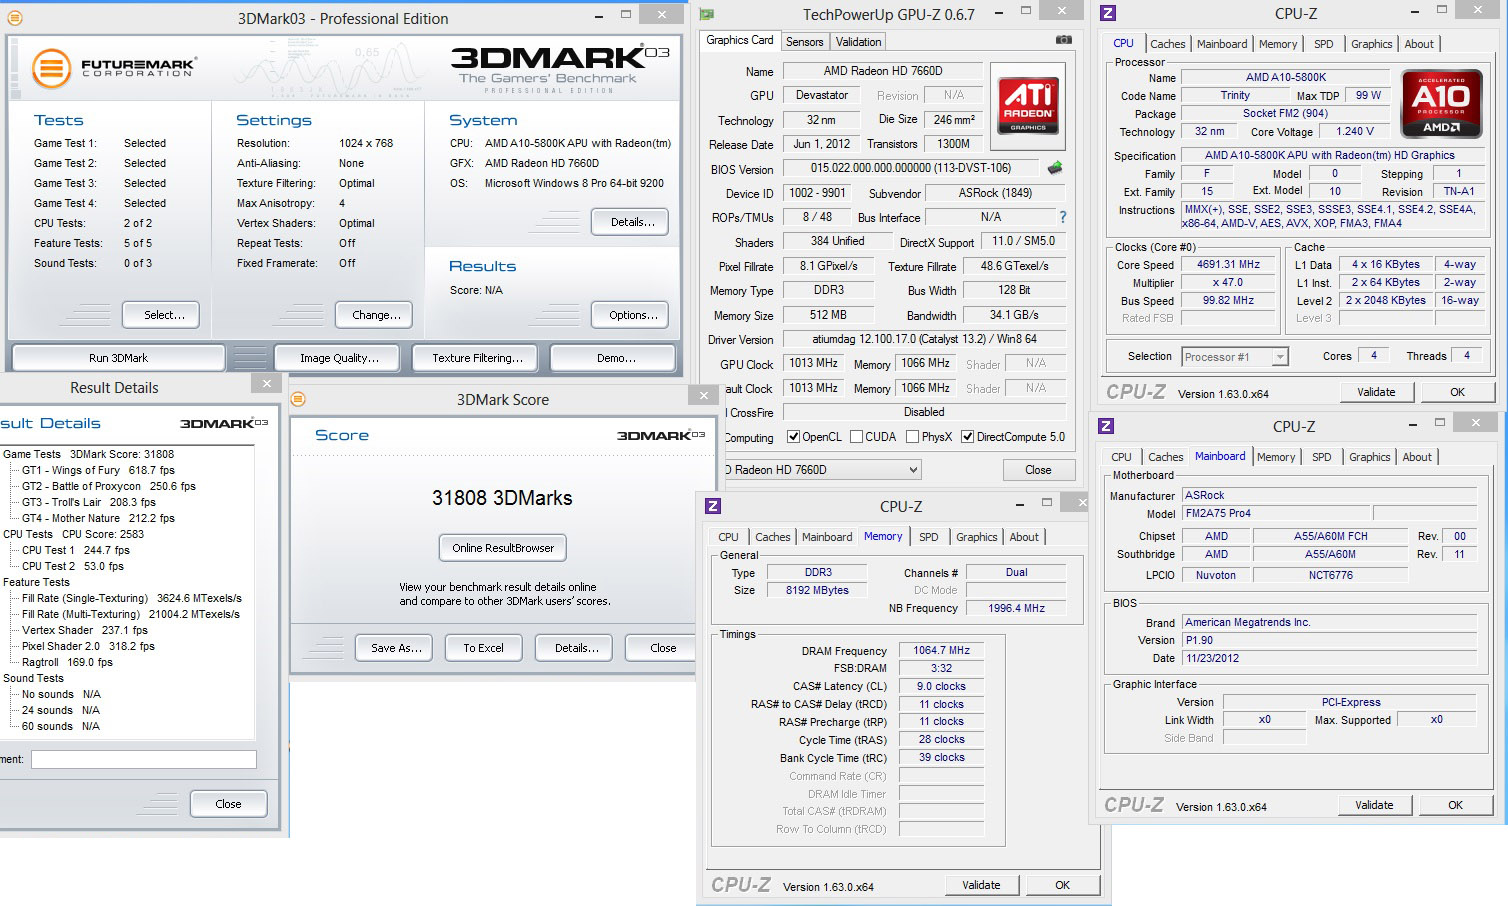Click the 1064.7 MHz DRAM Frequency value
Viewport: 1508px width, 906px height.
coord(941,650)
